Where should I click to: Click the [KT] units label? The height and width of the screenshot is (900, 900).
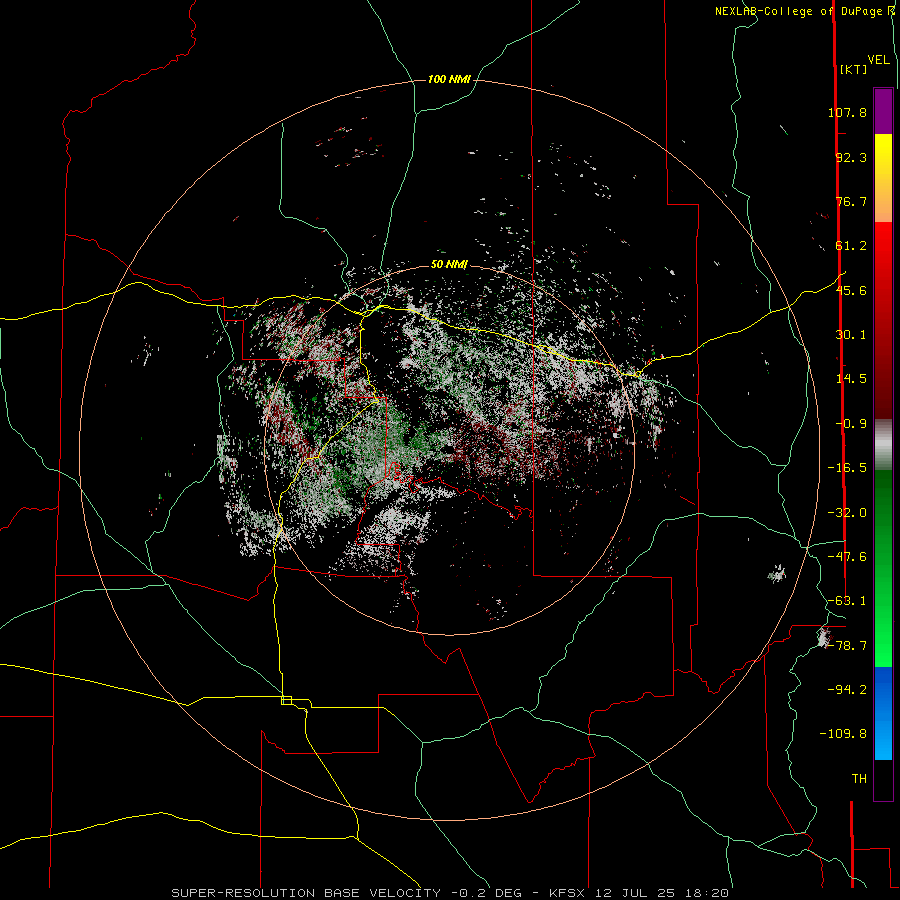coord(854,69)
